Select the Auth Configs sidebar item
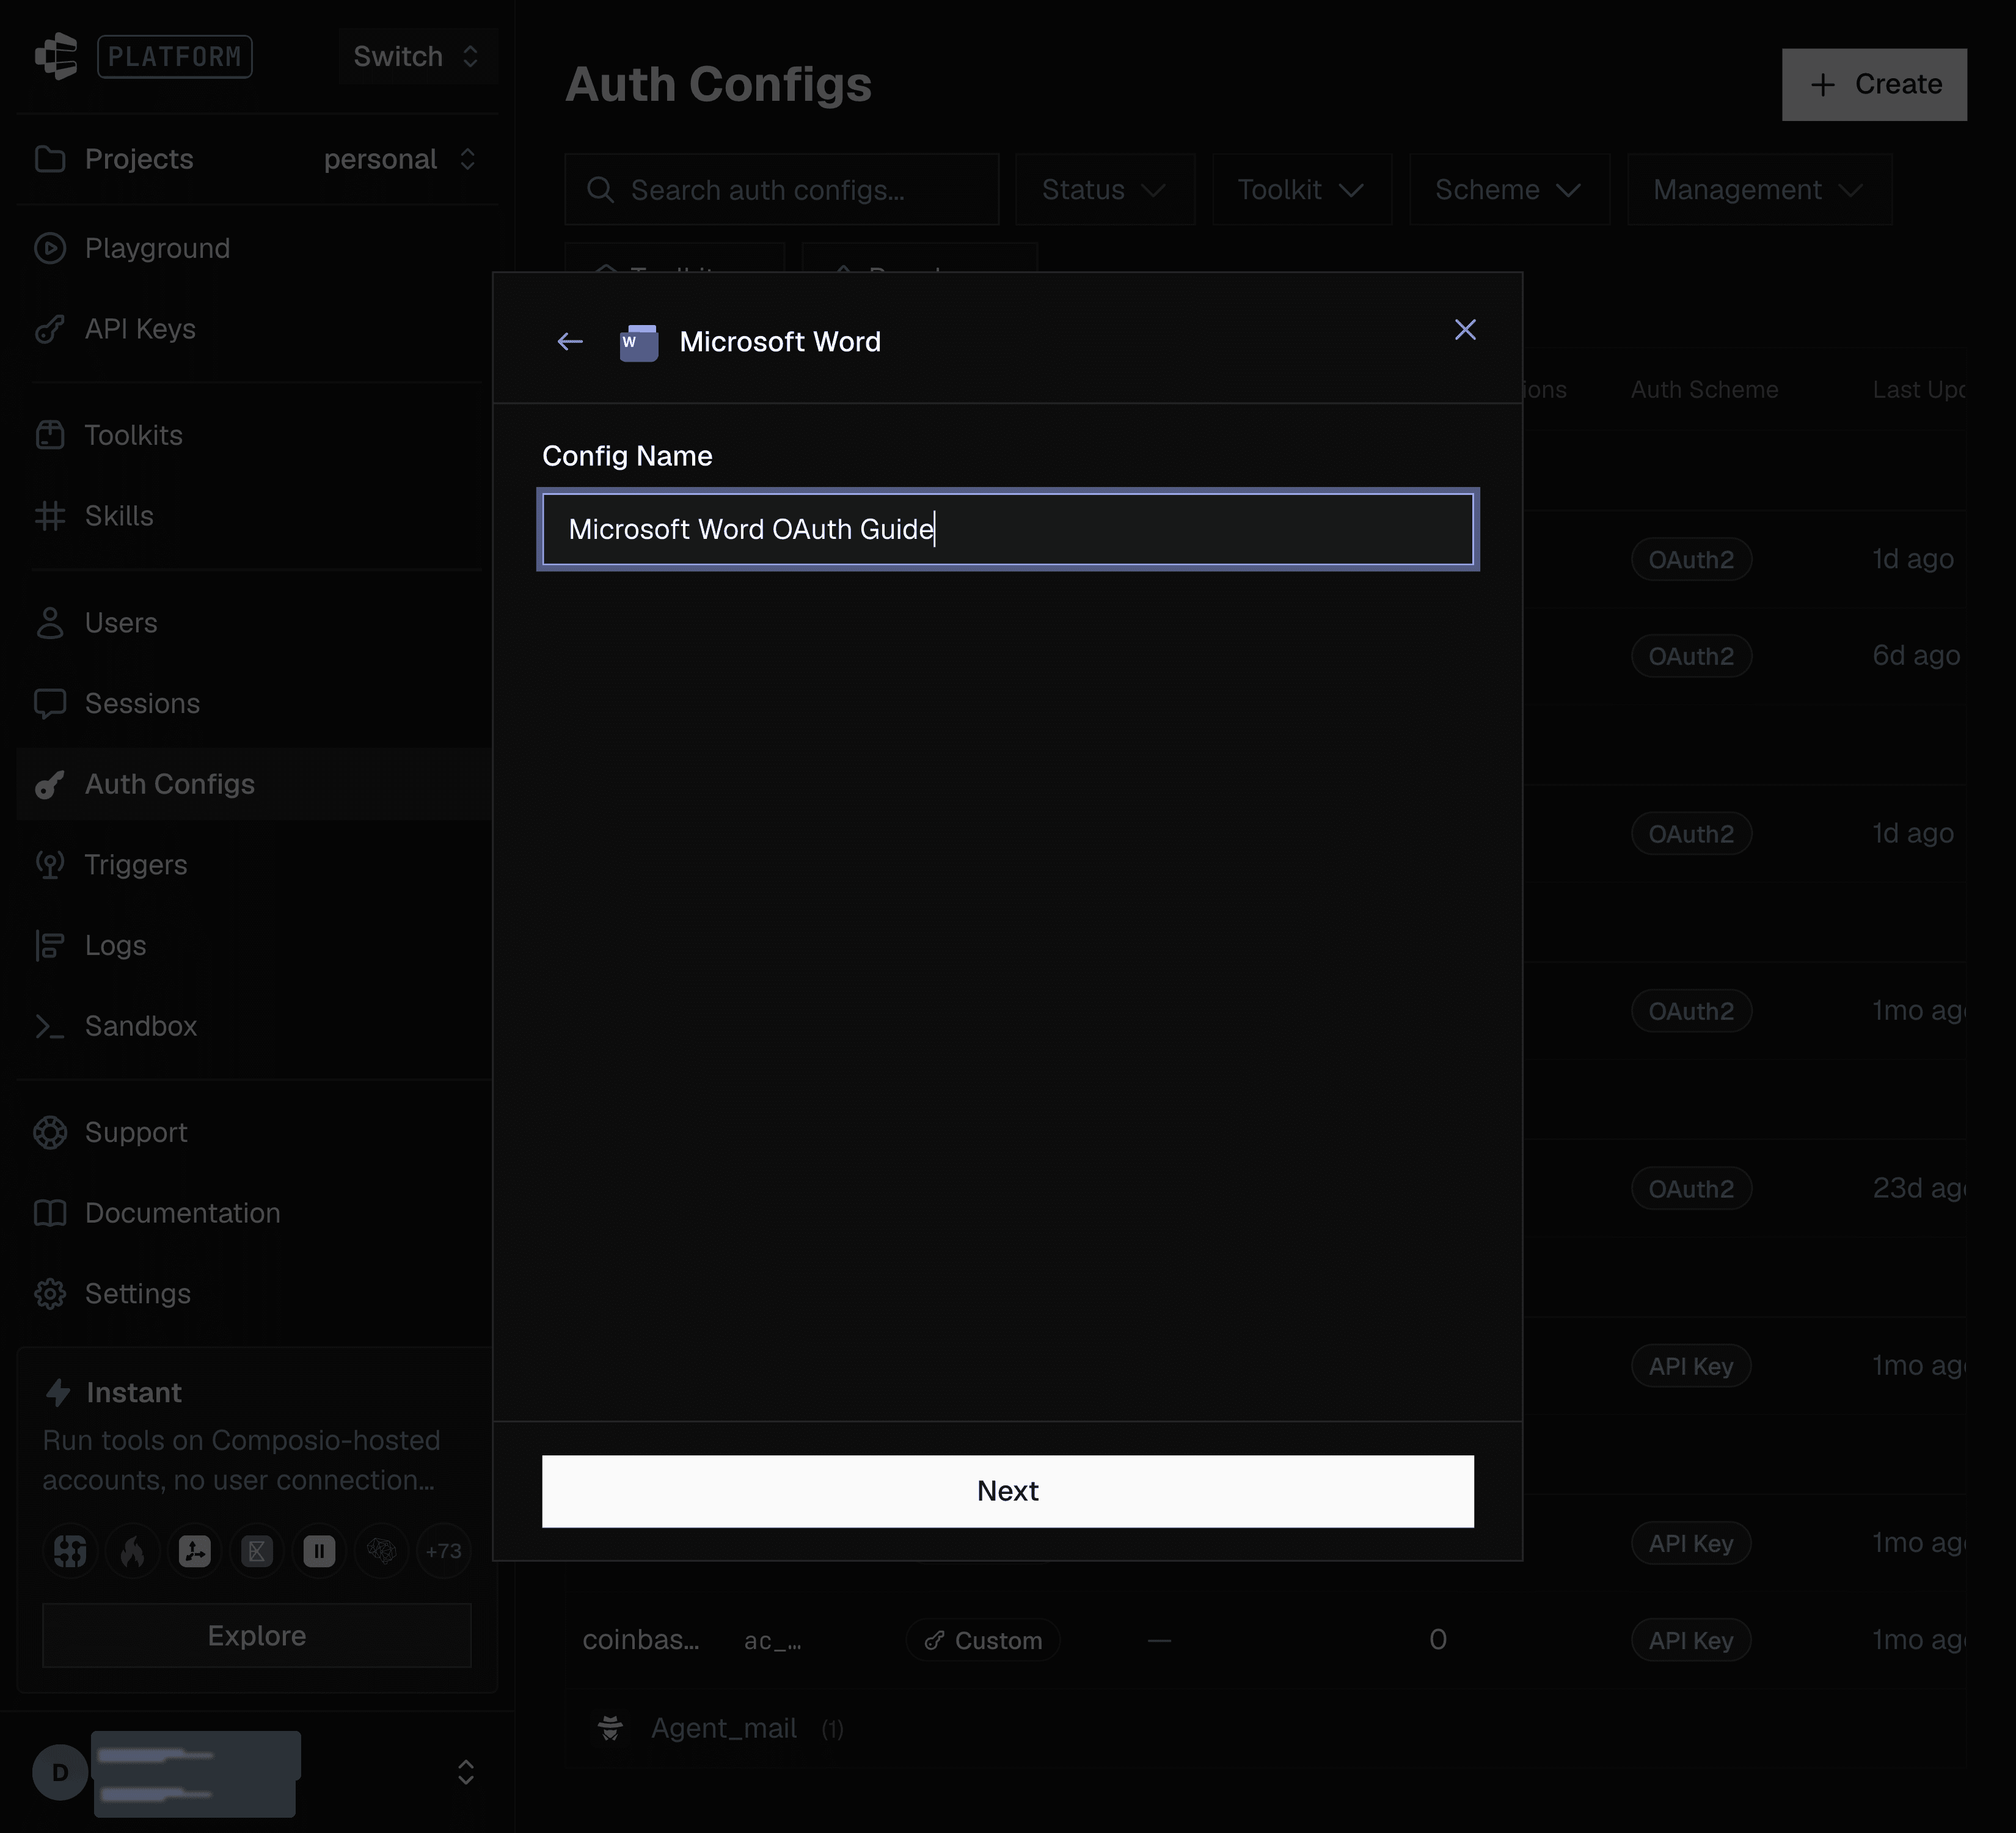 (254, 784)
